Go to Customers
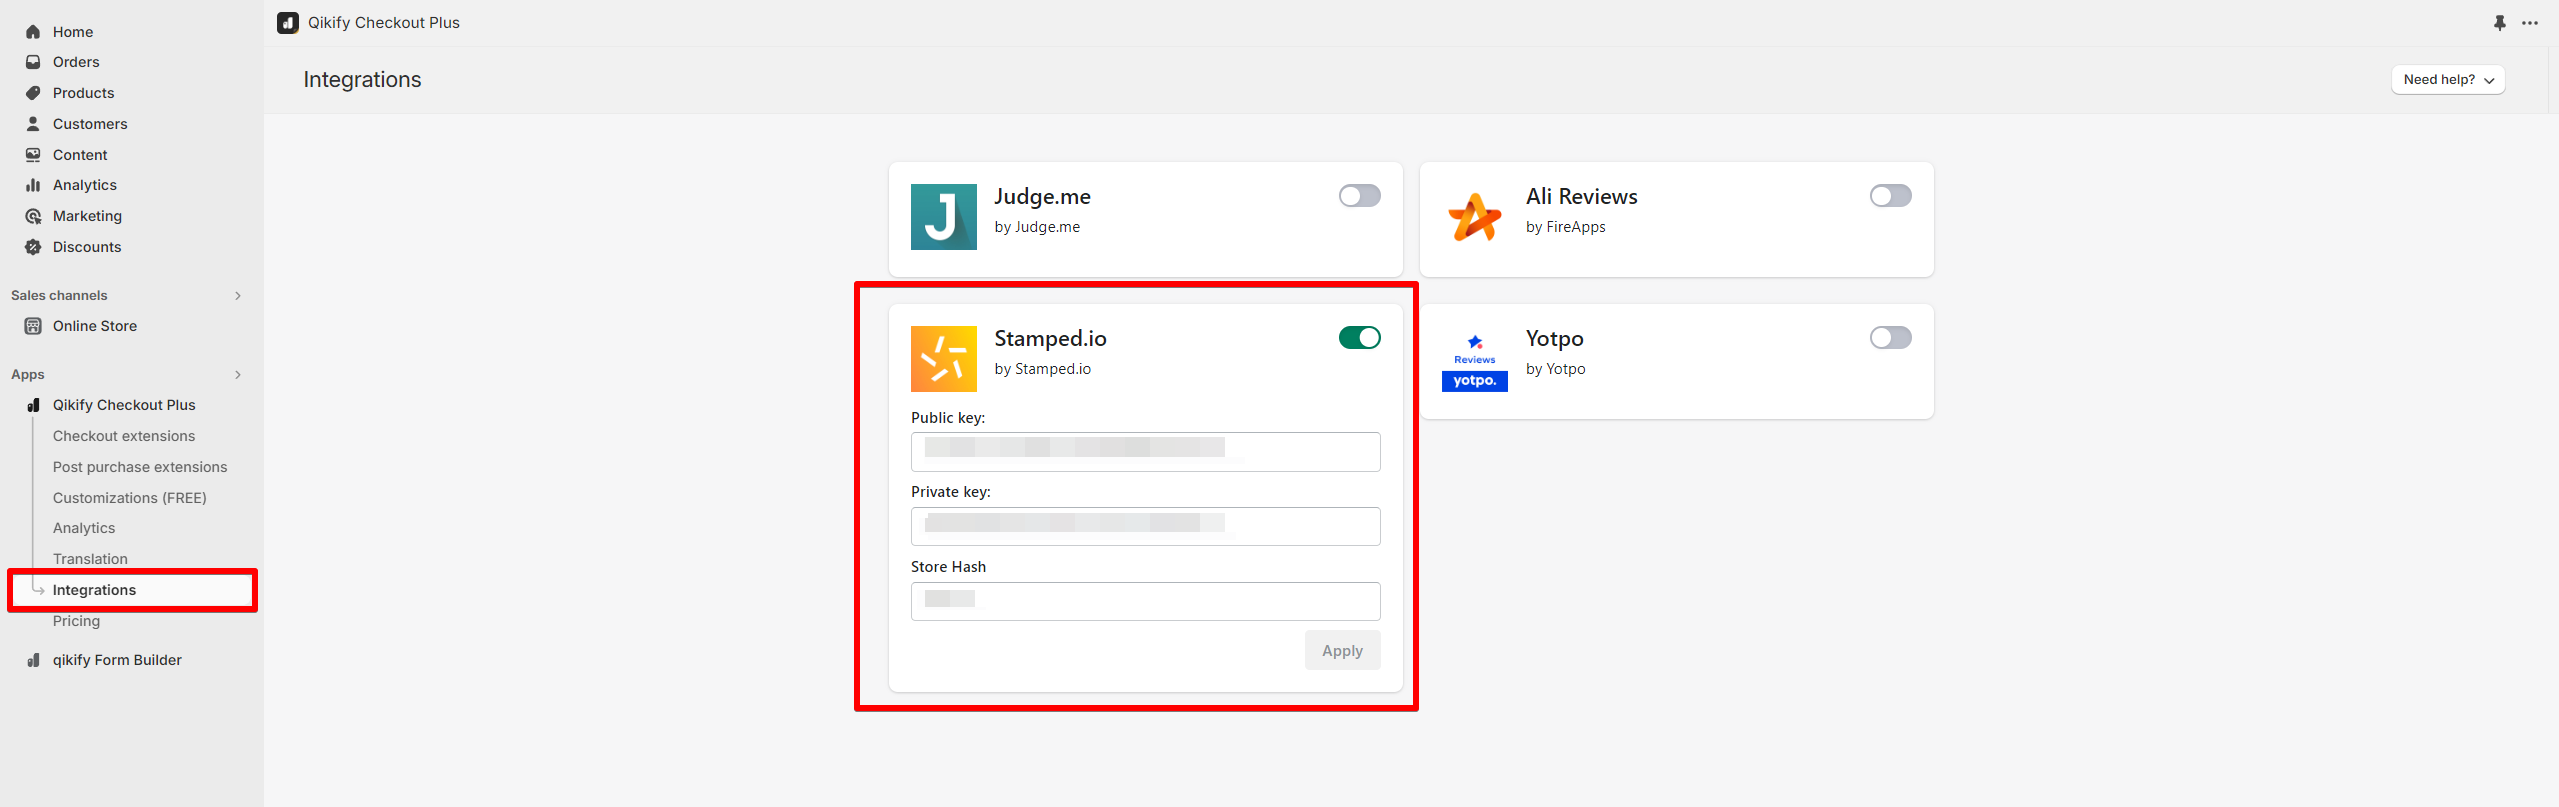Viewport: 2559px width, 807px height. click(x=90, y=124)
